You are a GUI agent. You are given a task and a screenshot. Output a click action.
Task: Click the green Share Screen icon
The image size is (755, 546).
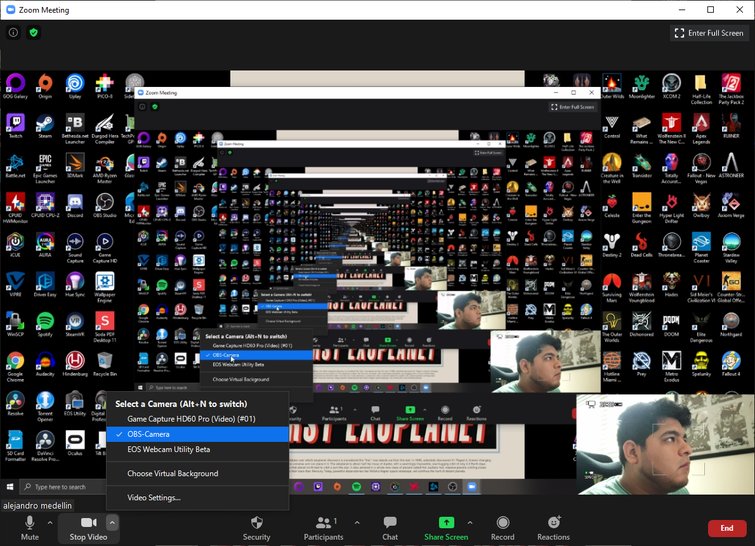446,522
